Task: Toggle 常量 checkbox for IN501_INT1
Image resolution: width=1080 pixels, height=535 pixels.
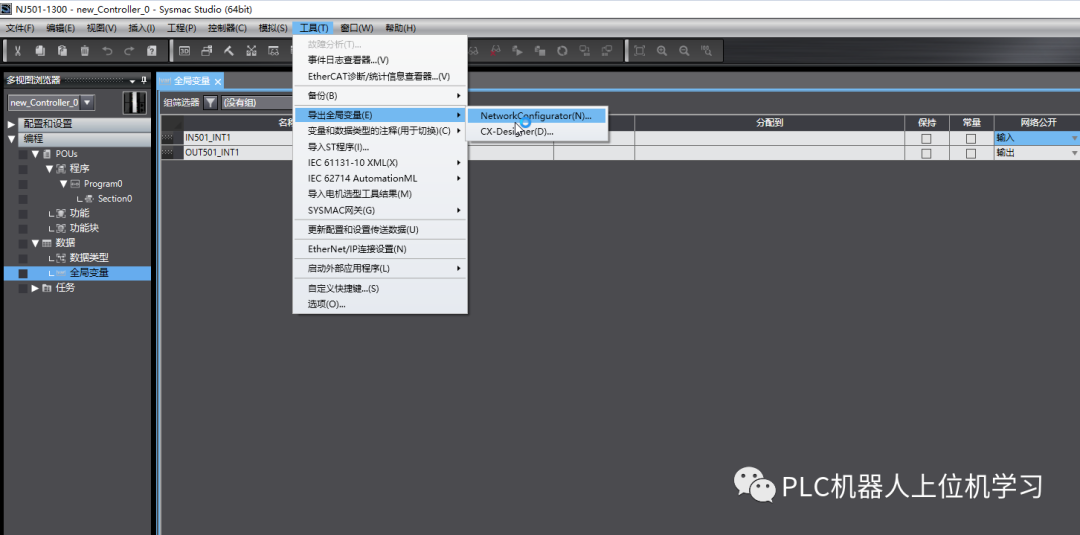Action: click(x=971, y=138)
